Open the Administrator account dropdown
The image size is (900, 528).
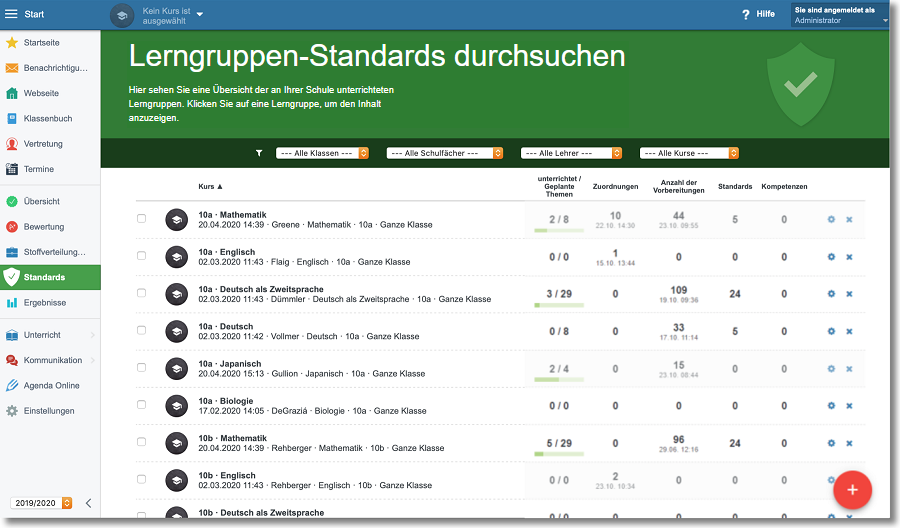click(840, 15)
